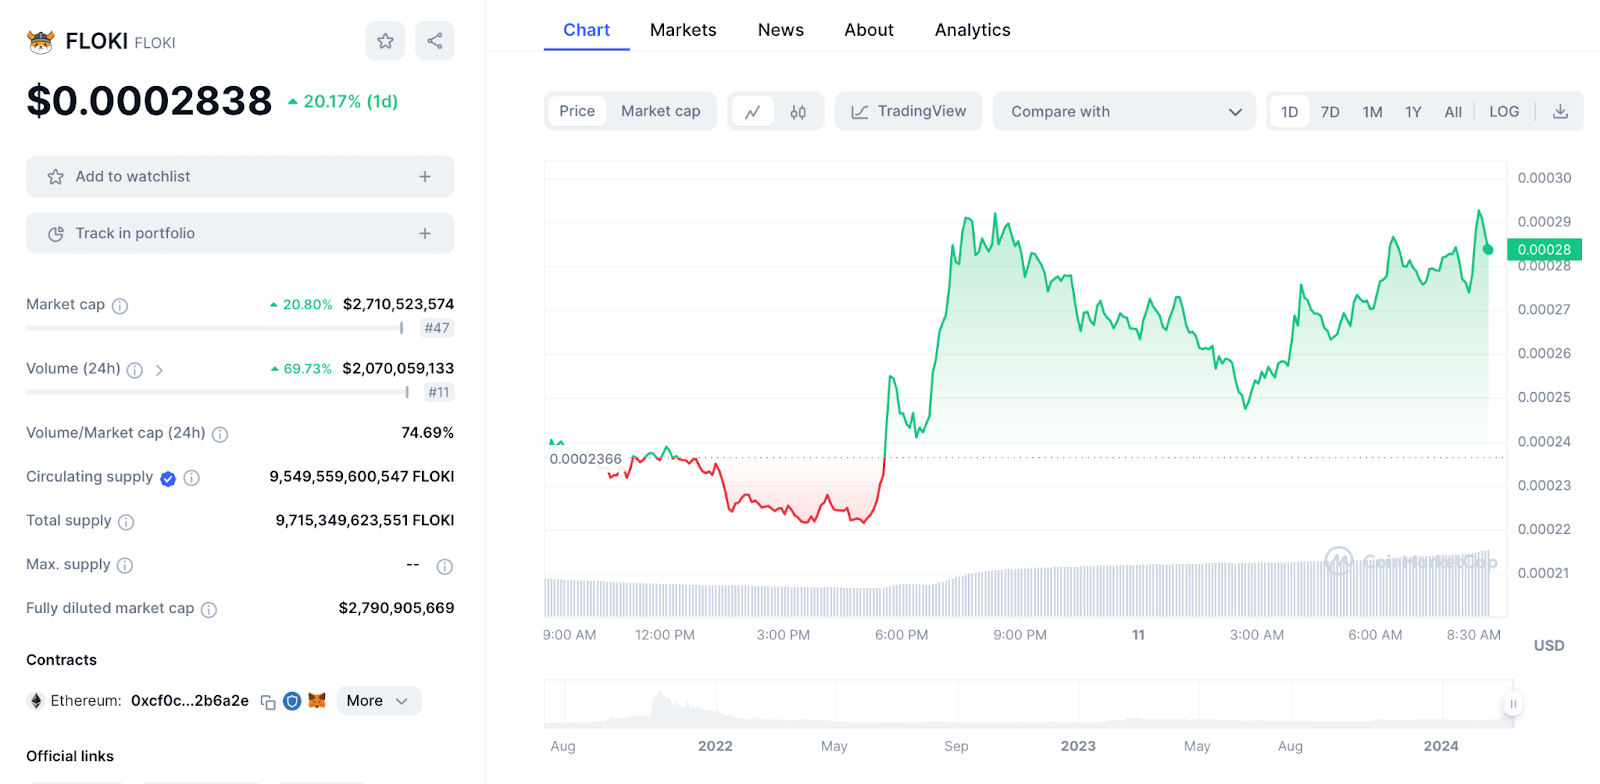Viewport: 1600px width, 784px height.
Task: Click Track in portfolio button
Action: [x=240, y=234]
